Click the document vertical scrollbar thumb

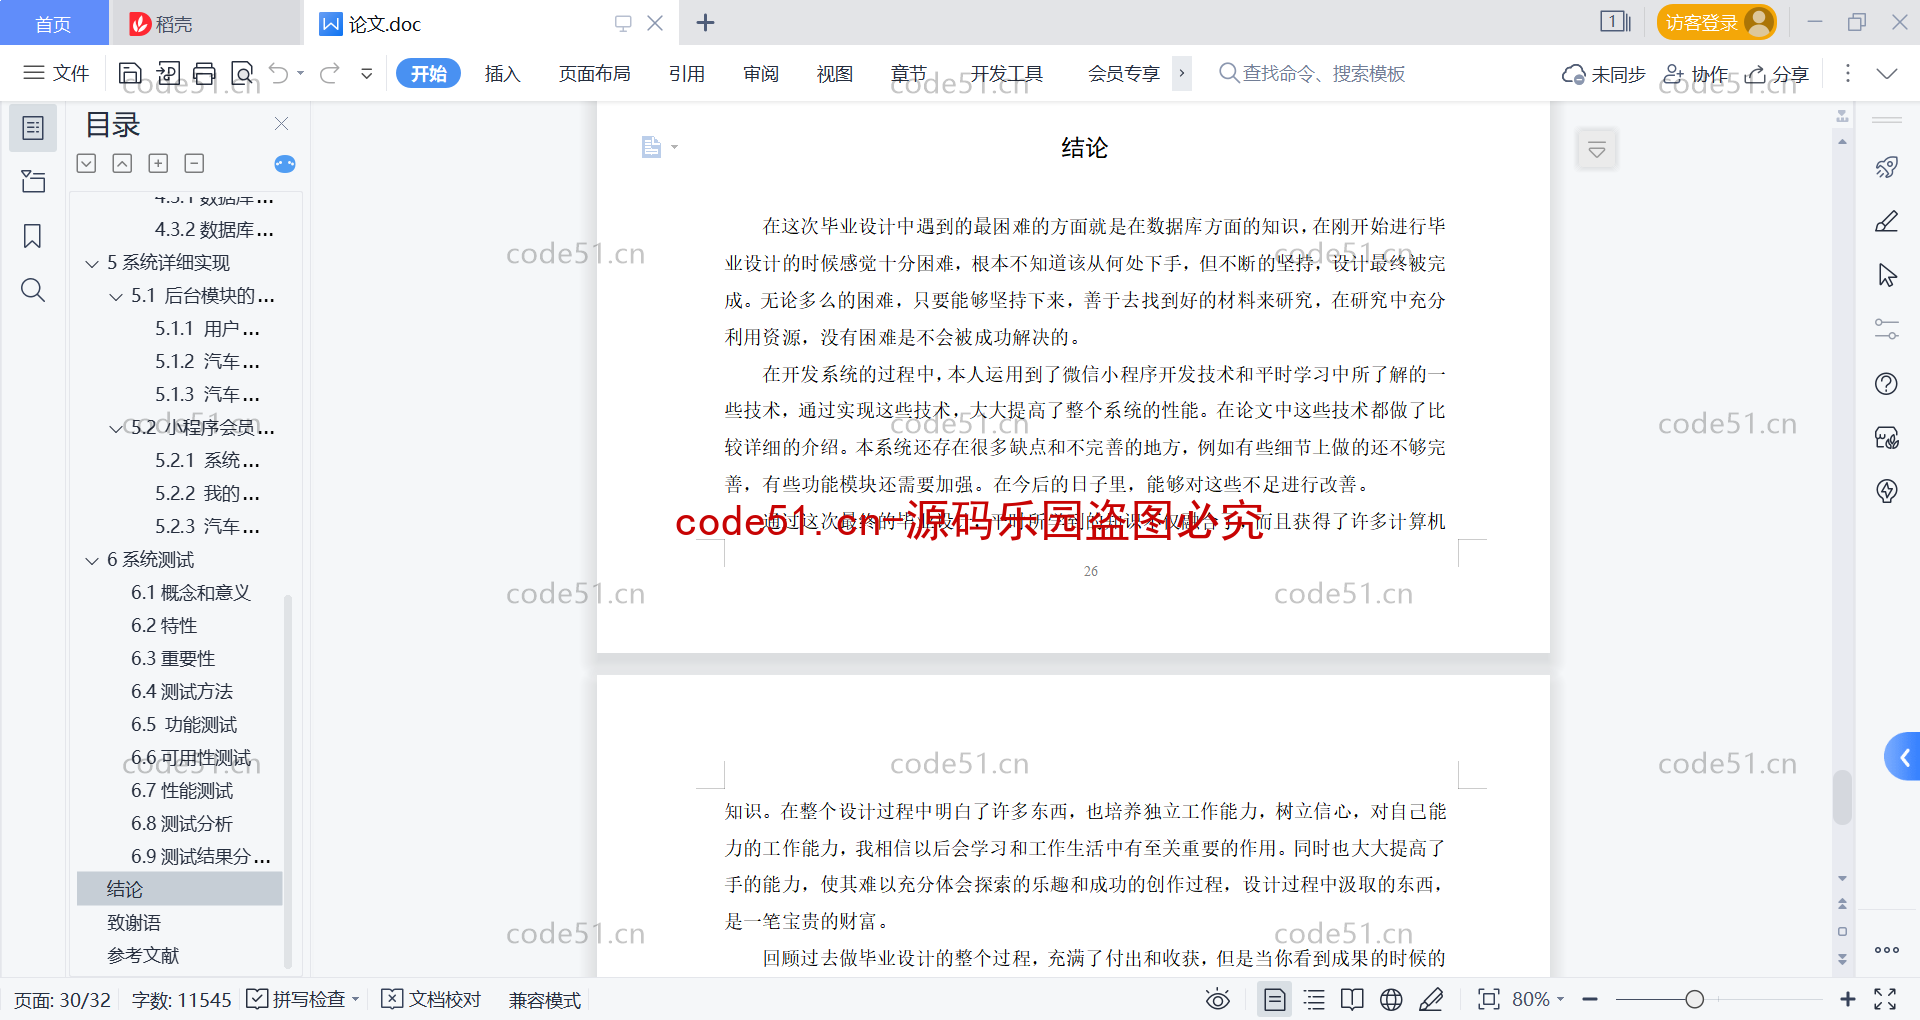coord(1842,797)
